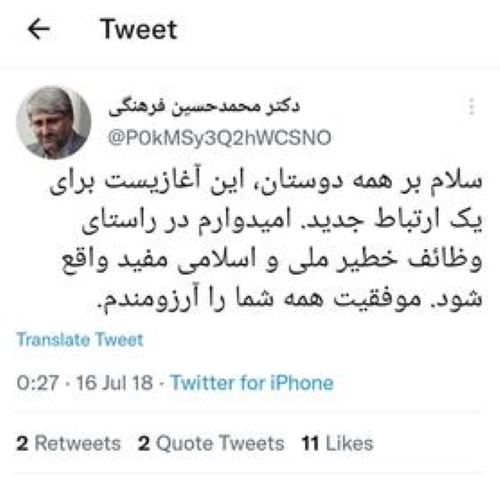The height and width of the screenshot is (478, 500).
Task: Open the Twitter for iPhone source link
Action: click(x=252, y=382)
